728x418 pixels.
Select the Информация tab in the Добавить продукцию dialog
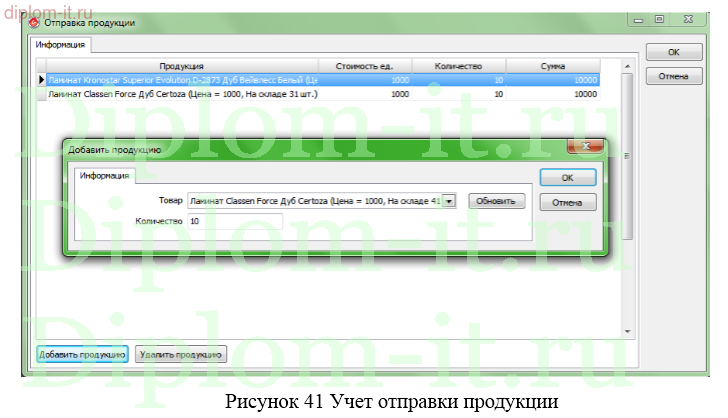click(104, 176)
